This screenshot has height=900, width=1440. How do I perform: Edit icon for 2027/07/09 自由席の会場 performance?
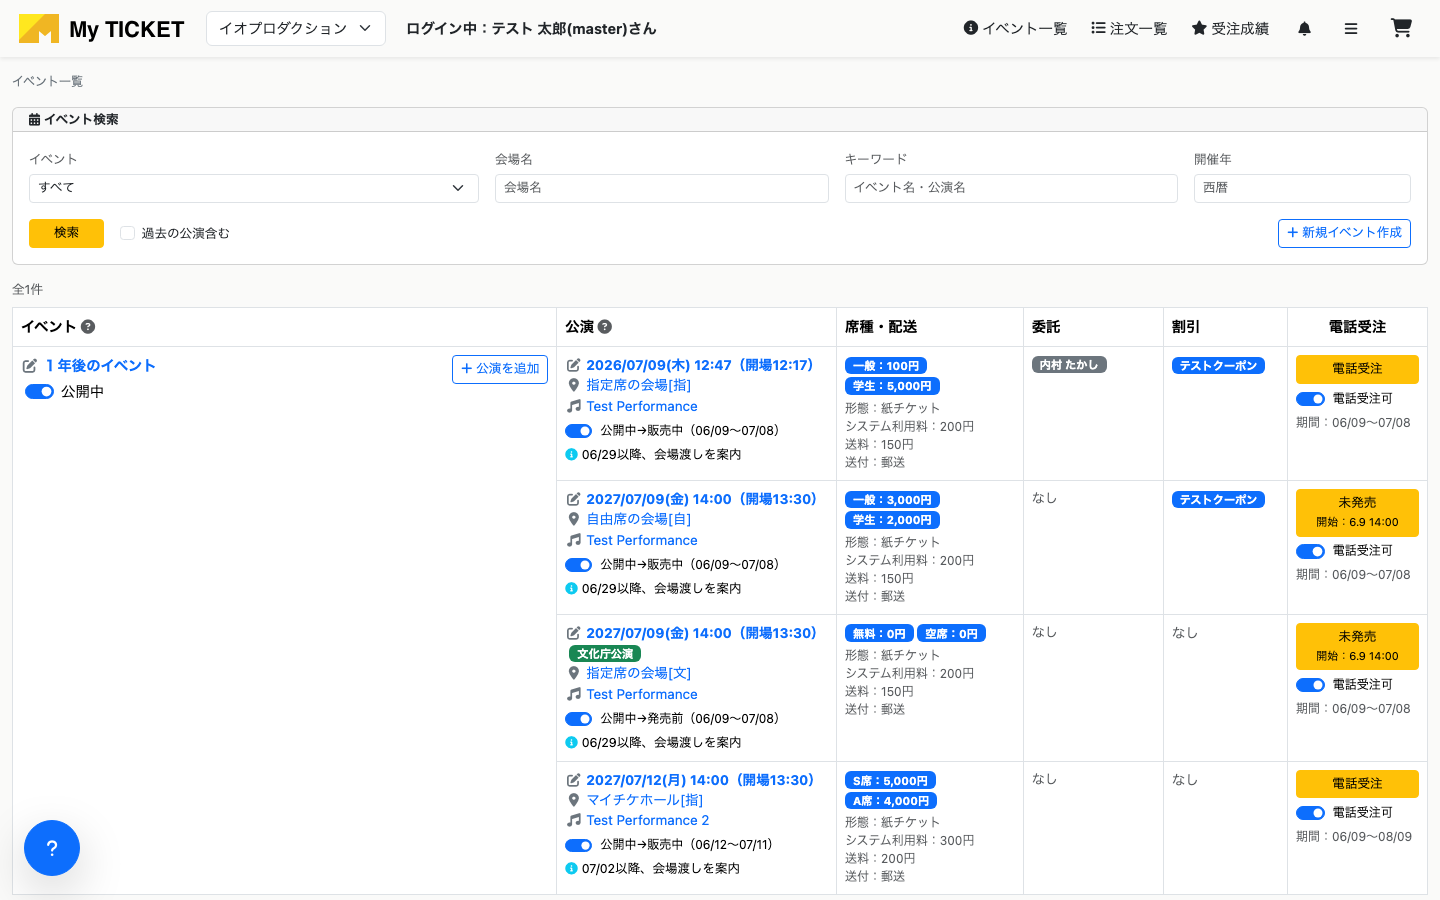(574, 500)
